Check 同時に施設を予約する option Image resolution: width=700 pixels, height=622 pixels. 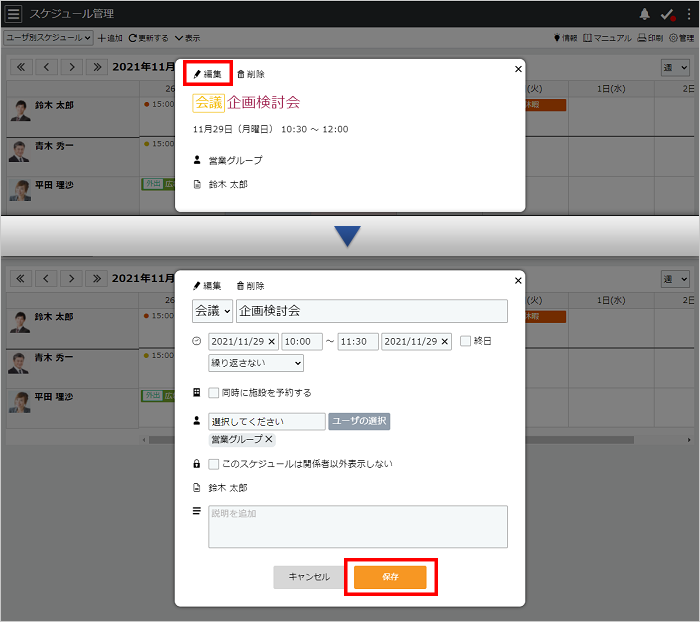[x=213, y=392]
